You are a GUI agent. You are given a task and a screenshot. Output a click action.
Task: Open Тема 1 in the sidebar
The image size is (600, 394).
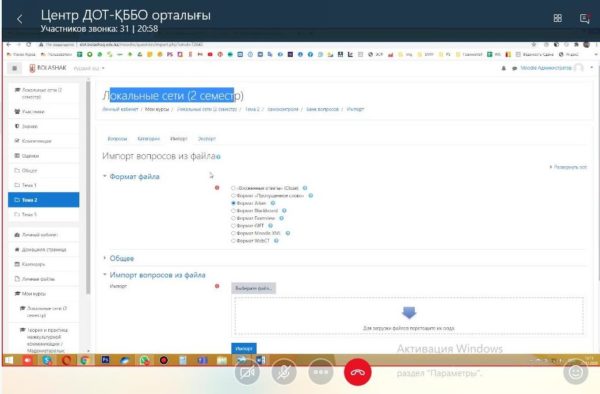(x=44, y=185)
